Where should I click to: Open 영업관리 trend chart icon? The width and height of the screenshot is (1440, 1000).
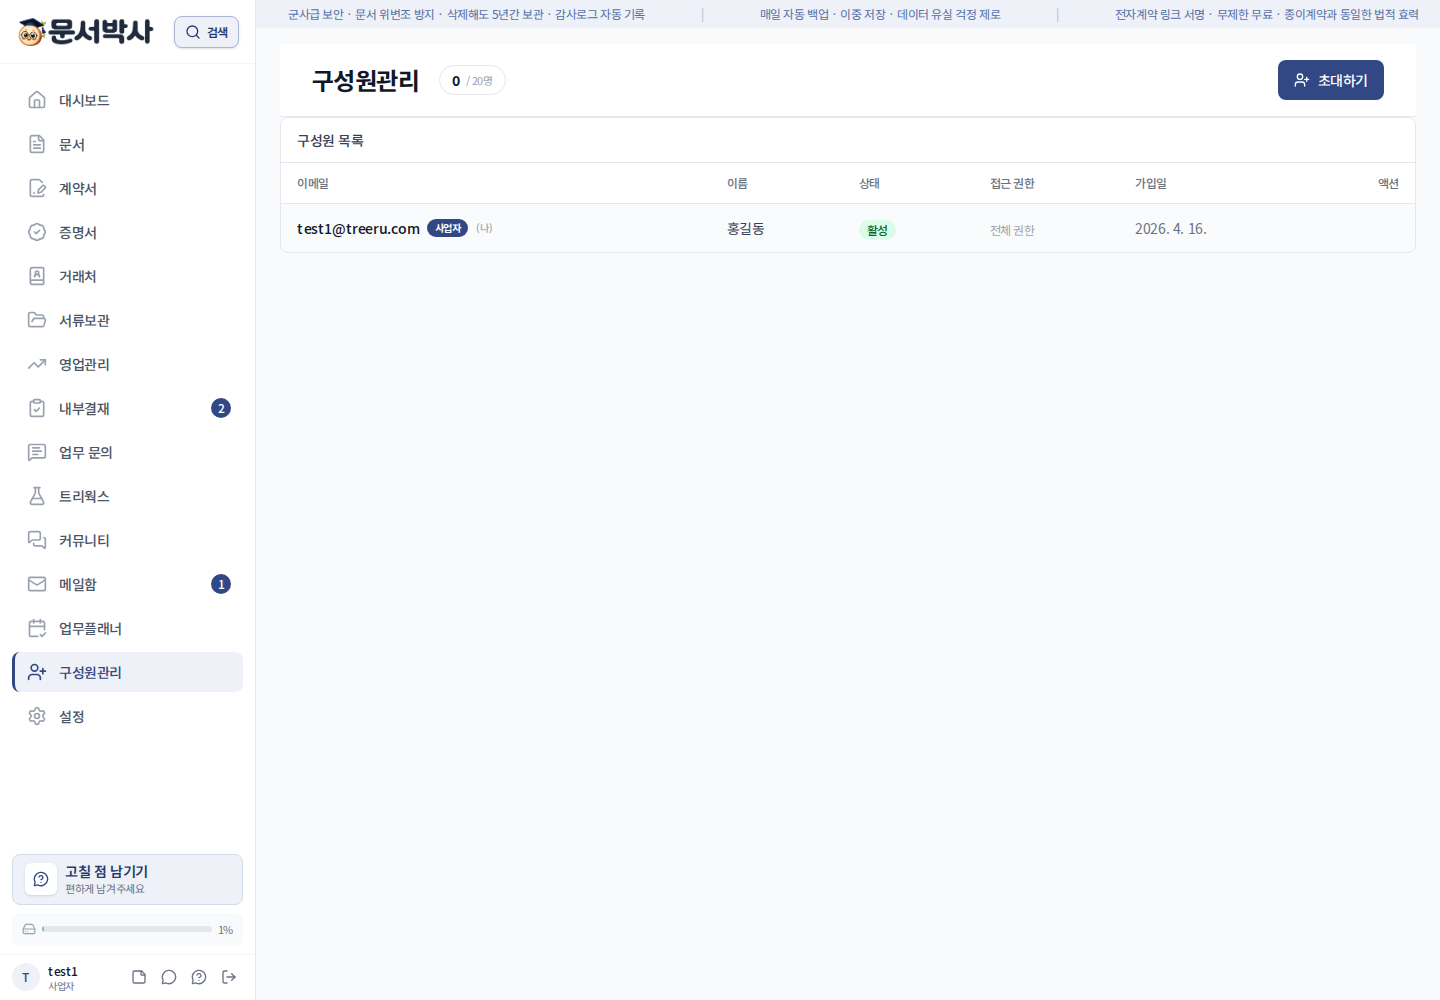(37, 364)
